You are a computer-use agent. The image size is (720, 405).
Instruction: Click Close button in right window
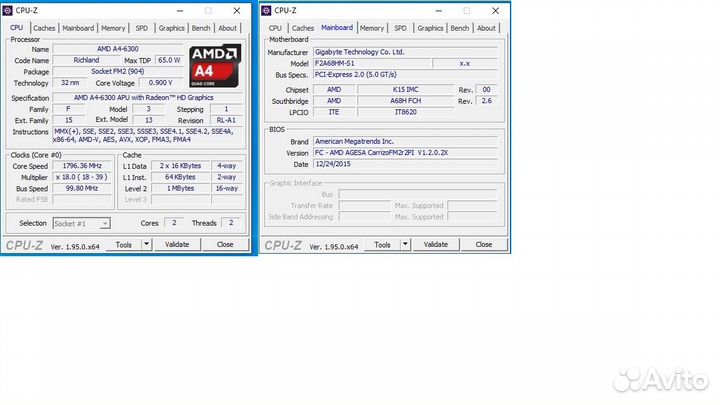pos(484,244)
